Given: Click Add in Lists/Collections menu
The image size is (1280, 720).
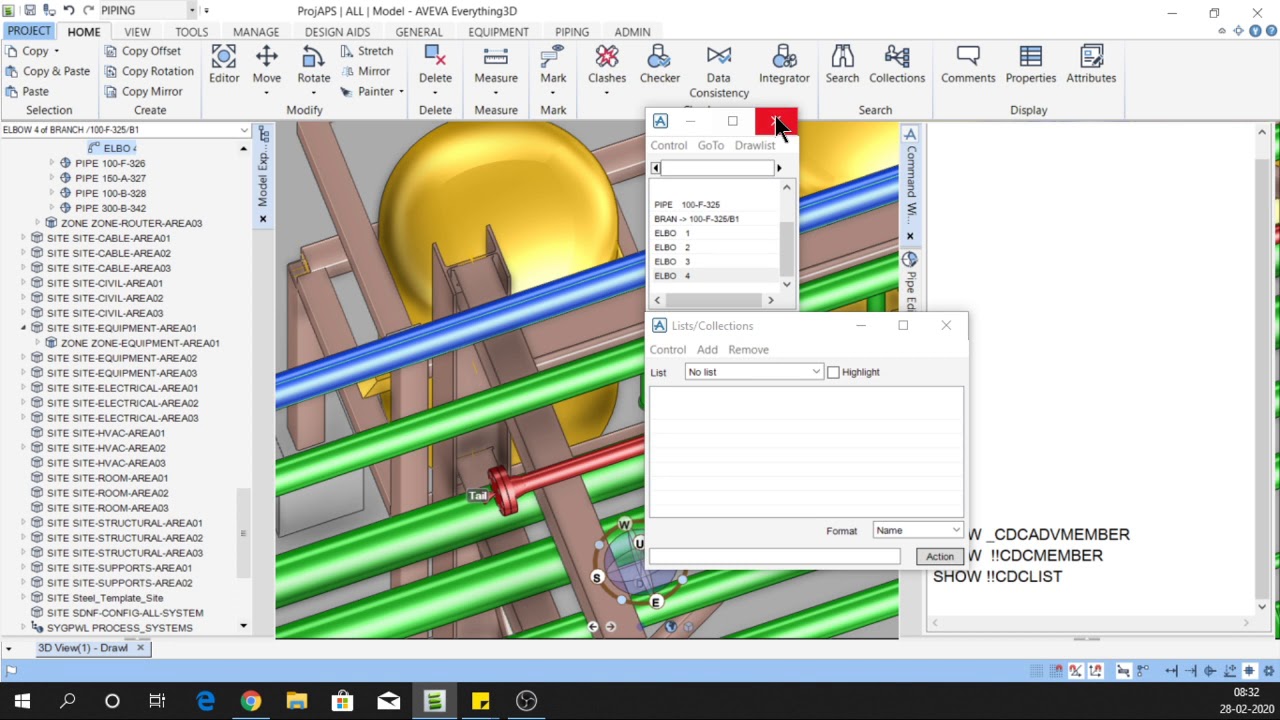Looking at the screenshot, I should pyautogui.click(x=707, y=350).
